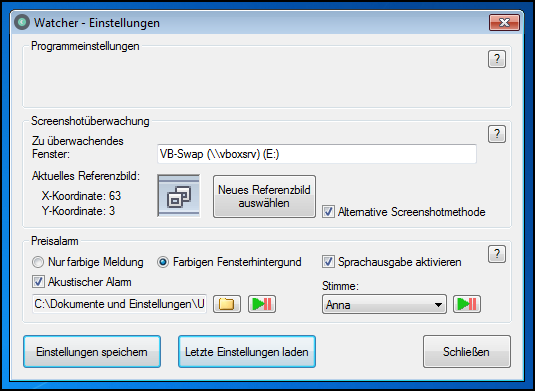Click the Watcher application icon in title bar

[22, 23]
